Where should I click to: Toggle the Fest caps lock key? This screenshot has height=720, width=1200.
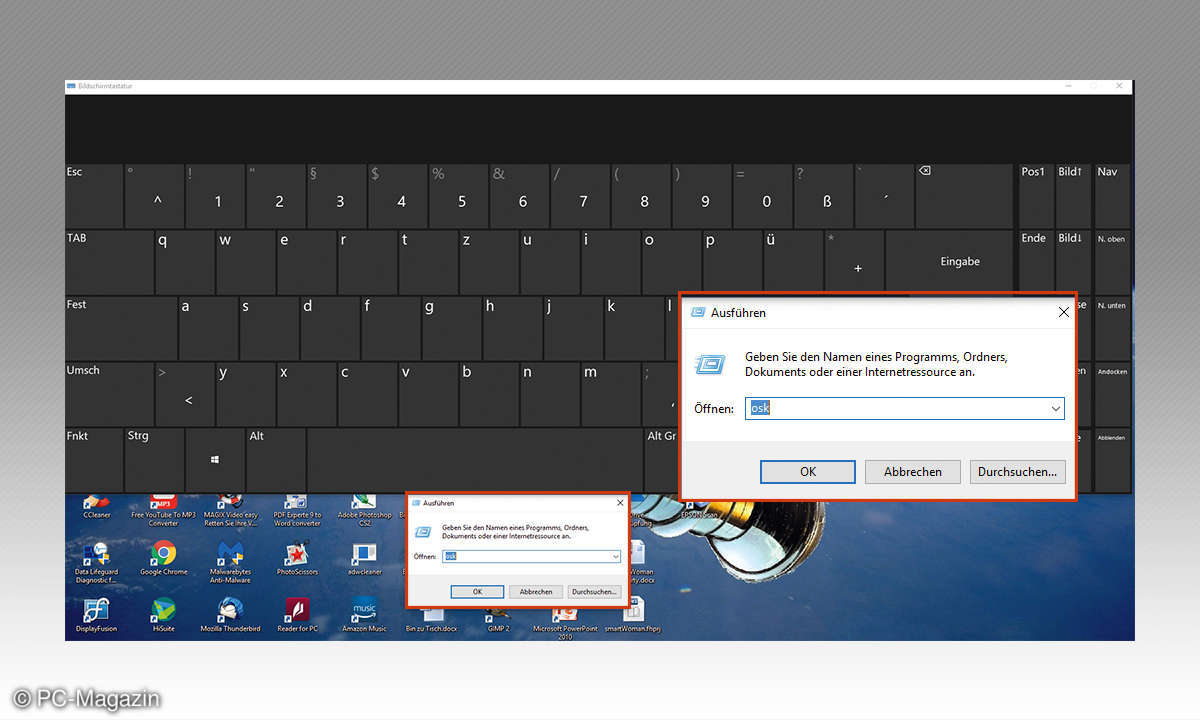(120, 327)
